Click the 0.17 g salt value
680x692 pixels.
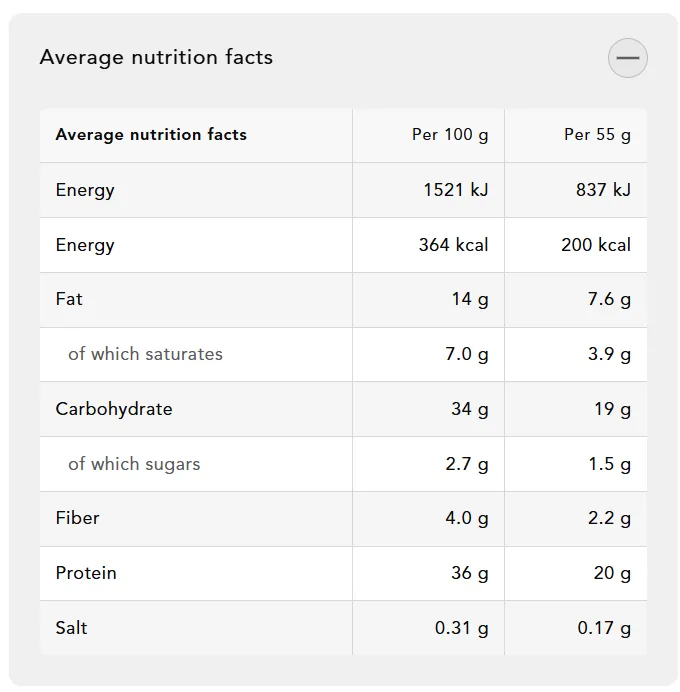pyautogui.click(x=604, y=628)
